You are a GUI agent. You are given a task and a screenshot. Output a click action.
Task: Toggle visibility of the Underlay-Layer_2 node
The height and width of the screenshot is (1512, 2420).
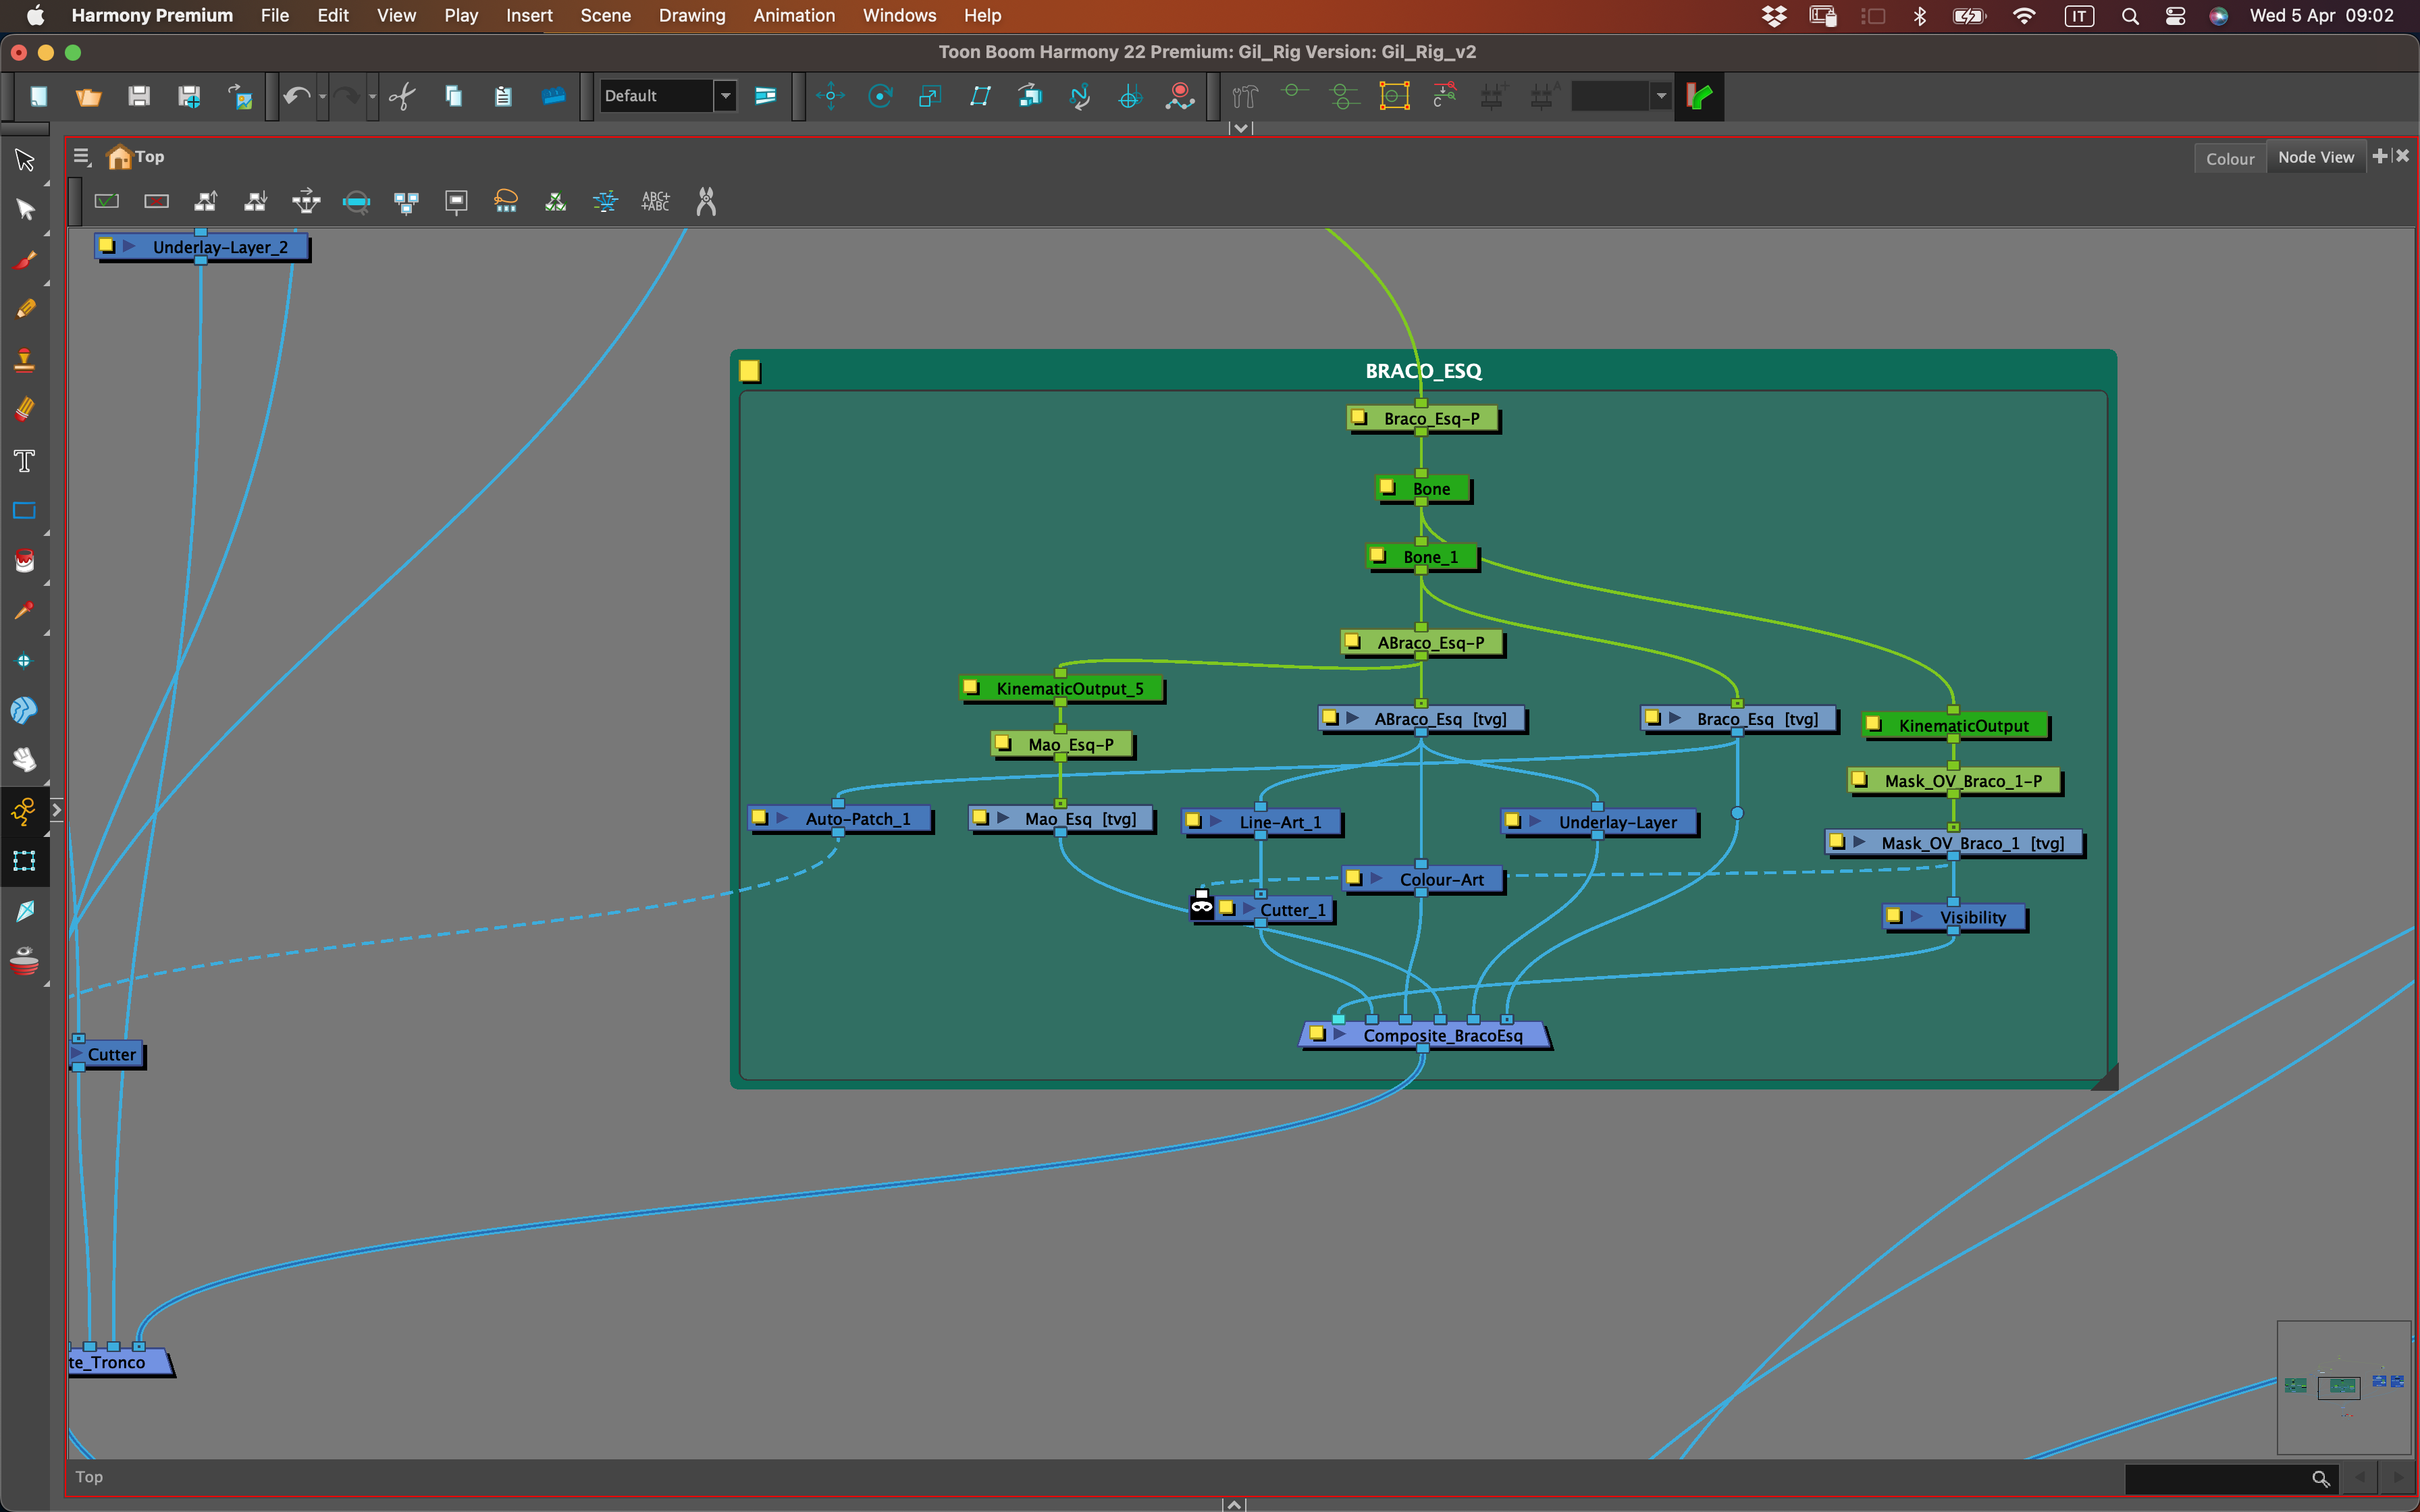click(106, 245)
